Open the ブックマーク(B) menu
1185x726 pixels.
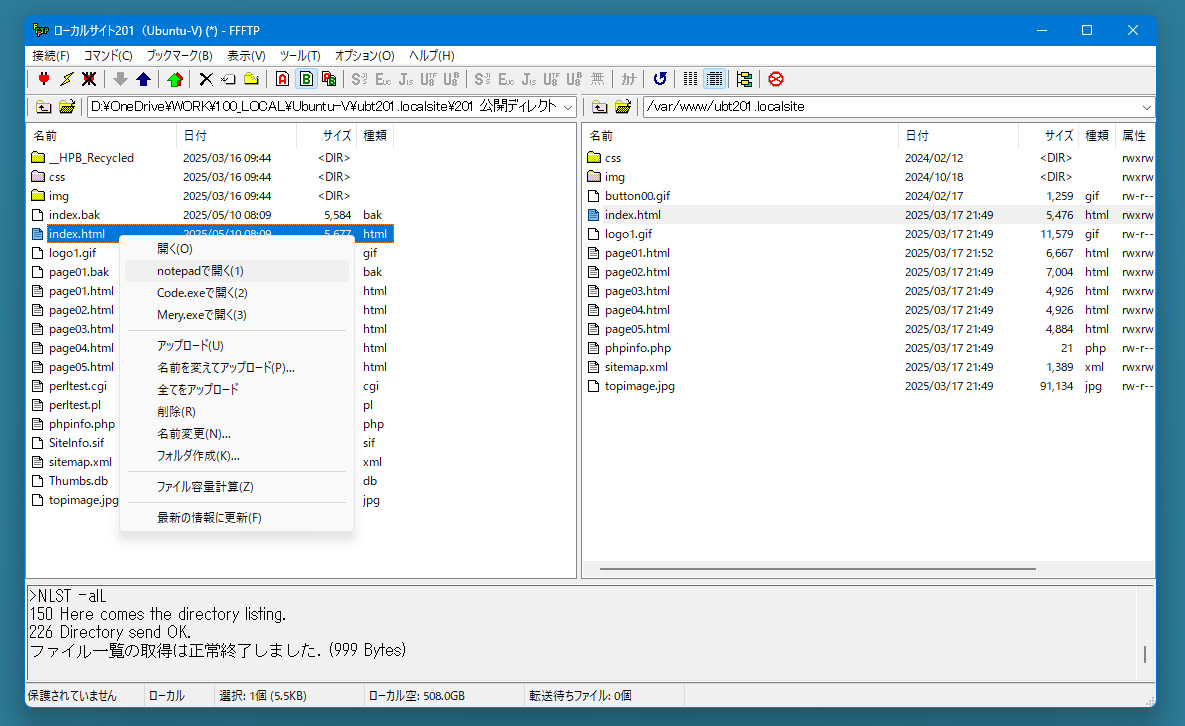[x=179, y=55]
